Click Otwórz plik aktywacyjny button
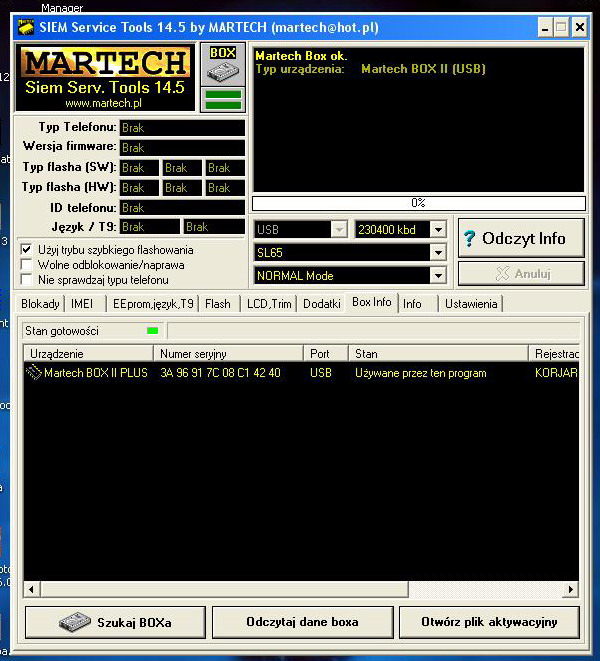Screen dimensions: 600x661 (x=489, y=622)
